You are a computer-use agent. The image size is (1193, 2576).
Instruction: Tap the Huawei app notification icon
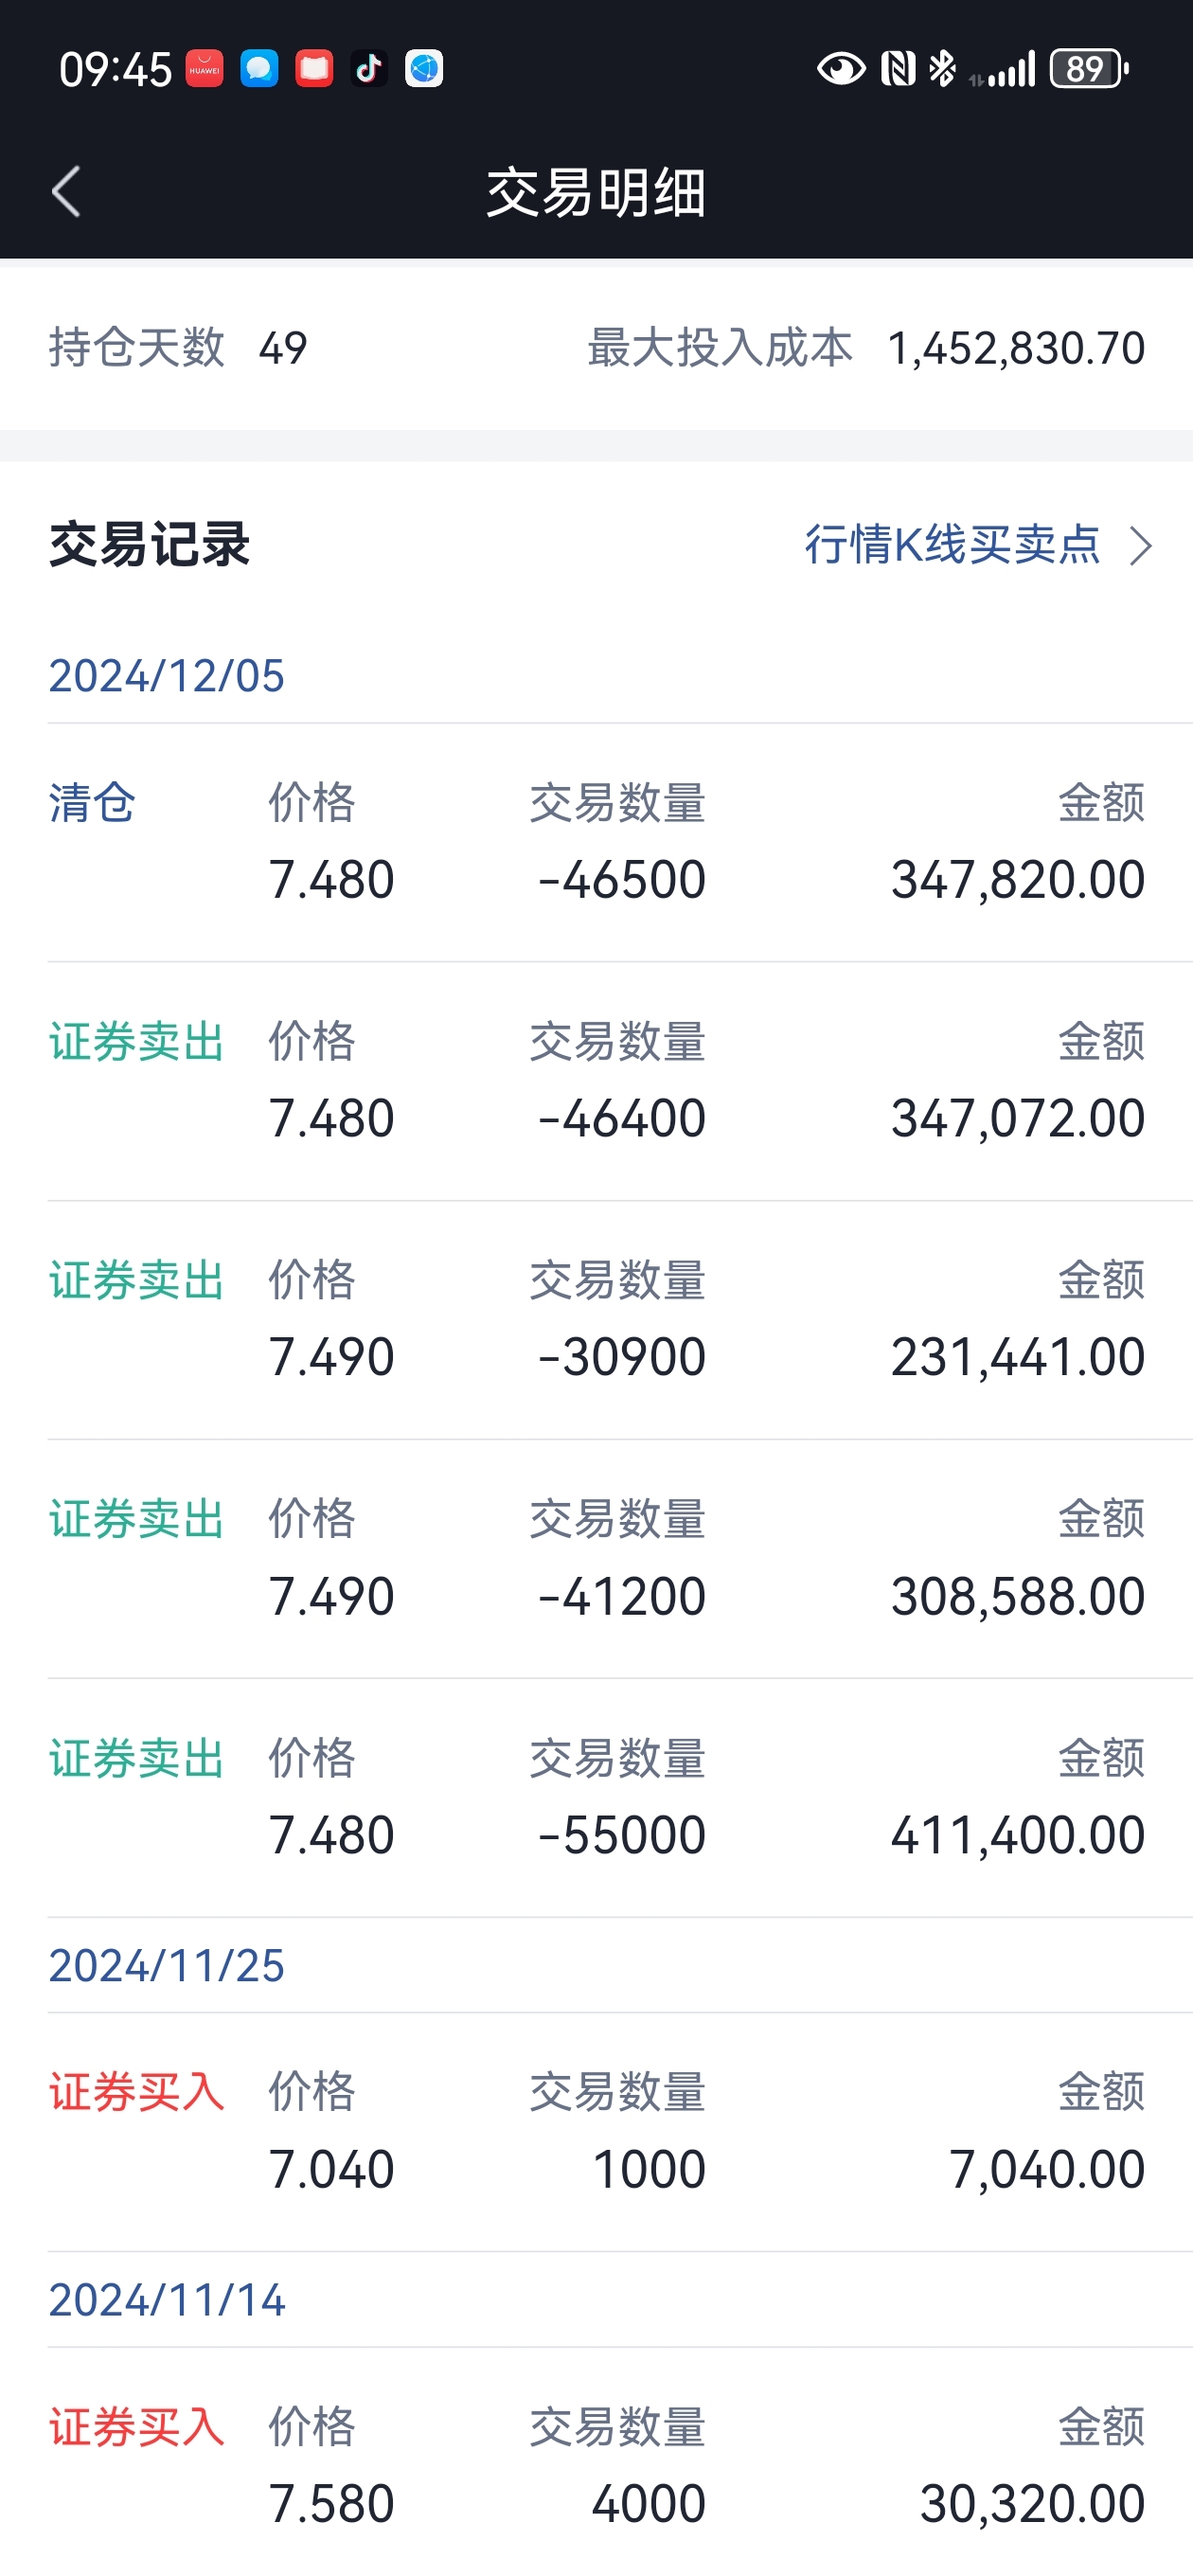(x=204, y=69)
